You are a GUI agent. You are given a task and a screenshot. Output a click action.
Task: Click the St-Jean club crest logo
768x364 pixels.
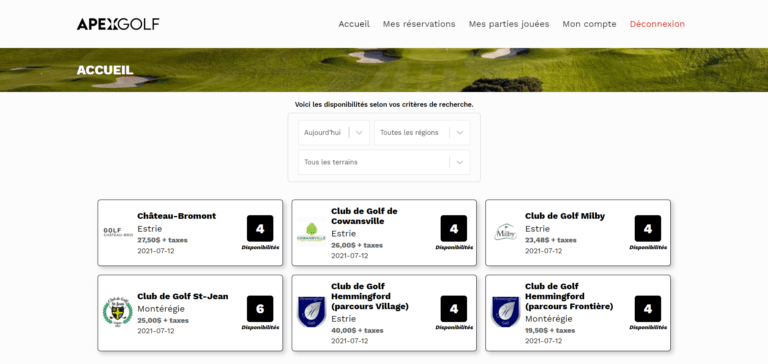(118, 311)
